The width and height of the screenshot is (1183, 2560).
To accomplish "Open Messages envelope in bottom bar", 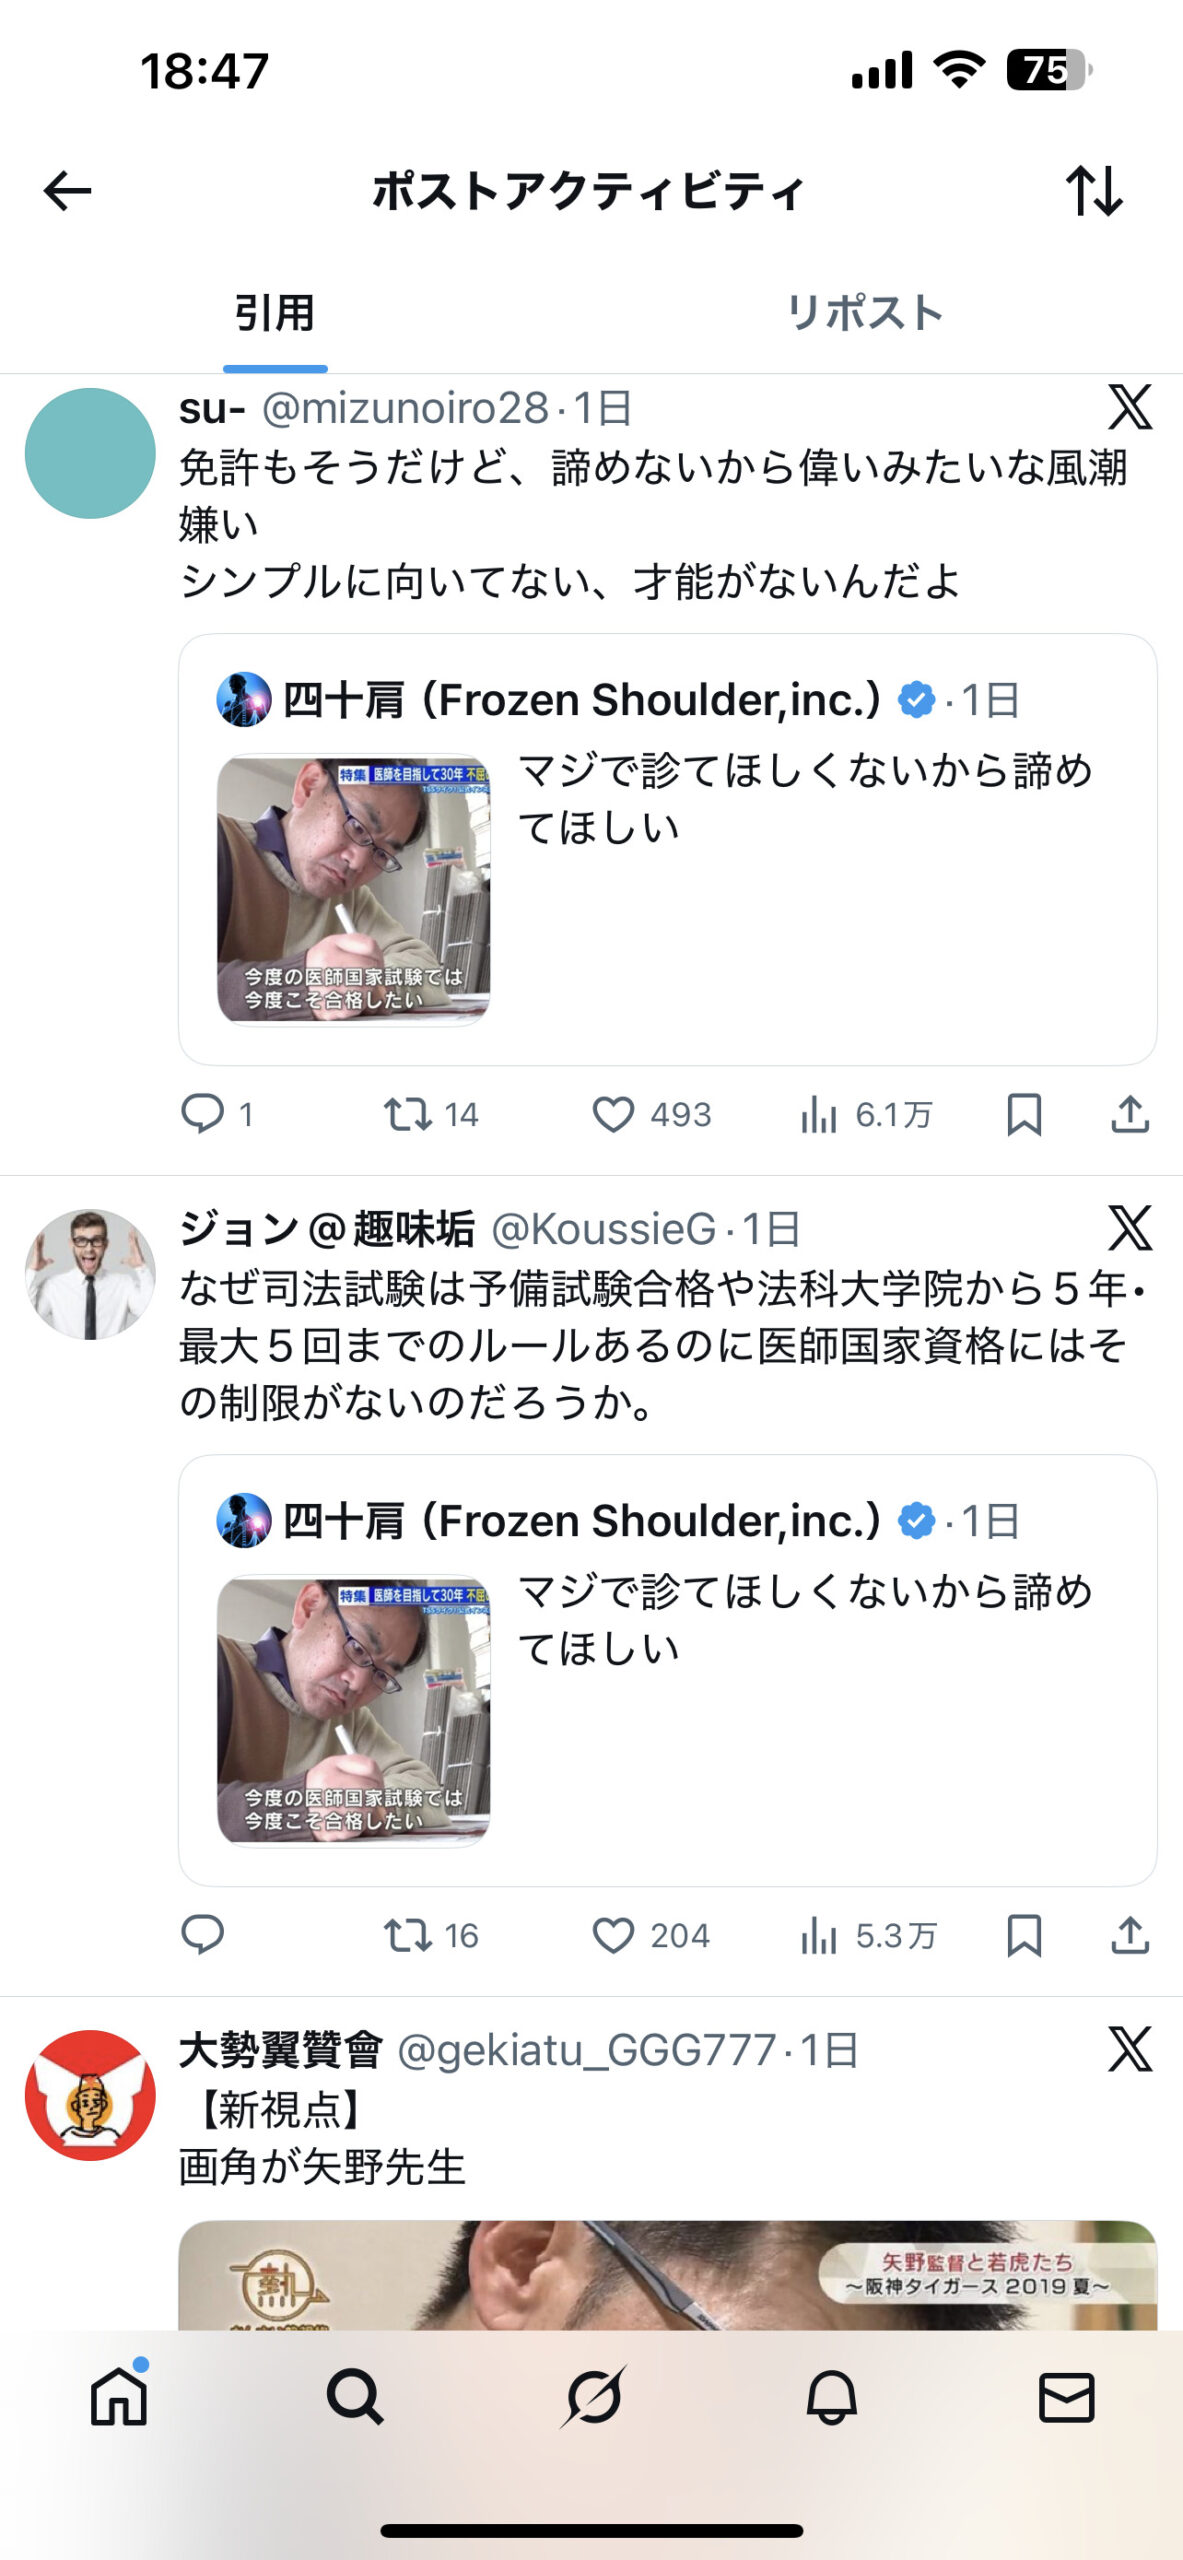I will (x=1067, y=2396).
